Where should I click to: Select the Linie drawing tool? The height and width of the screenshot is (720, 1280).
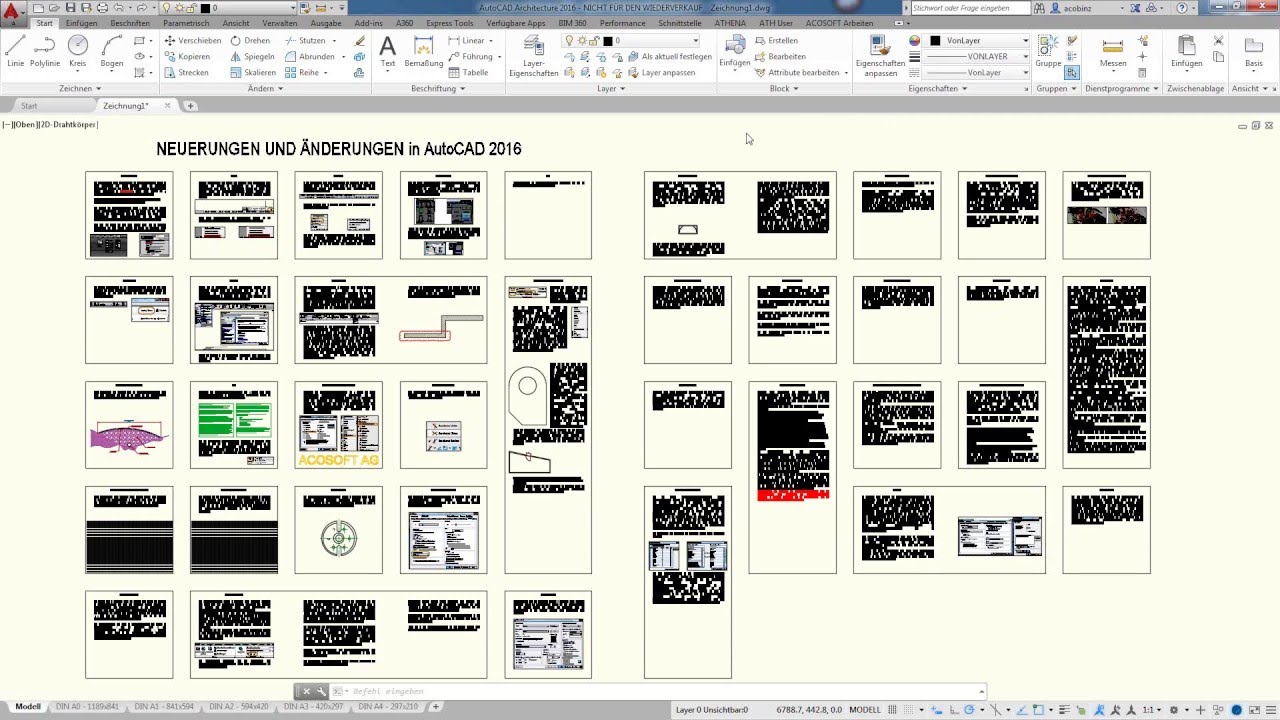click(x=15, y=51)
